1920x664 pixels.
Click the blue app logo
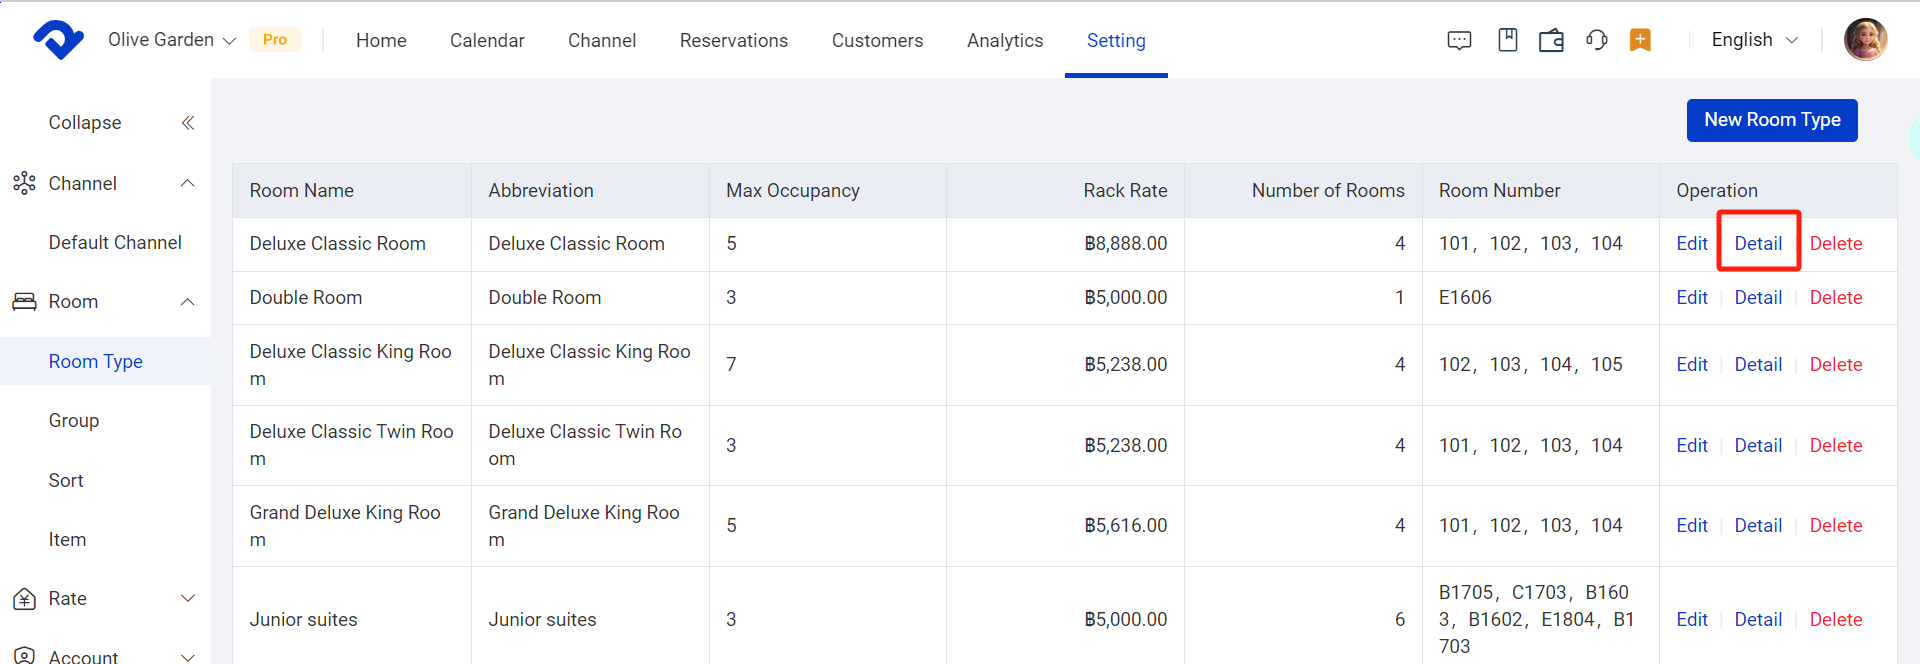point(58,40)
